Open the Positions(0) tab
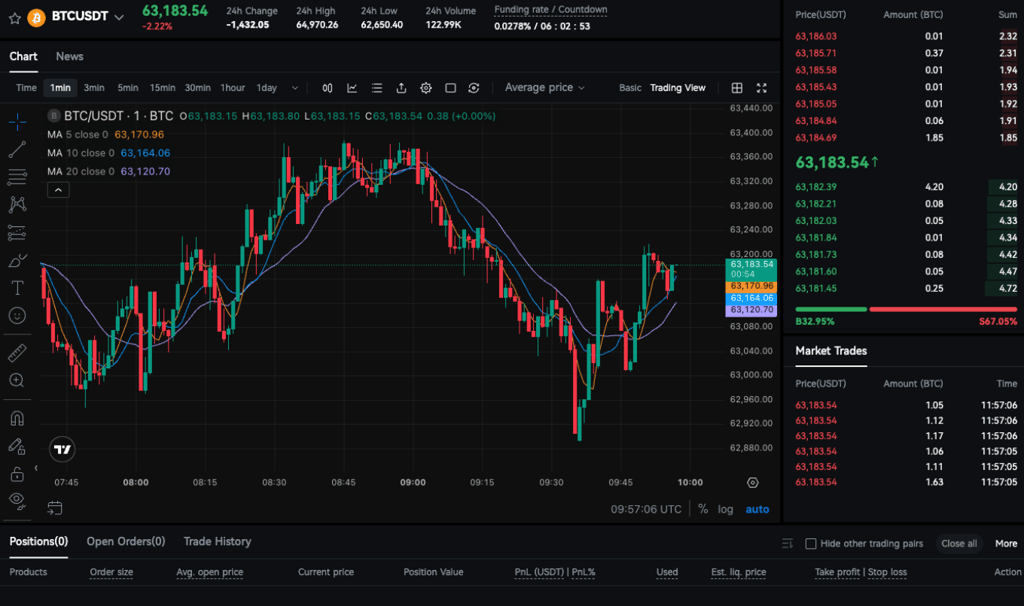Screen dimensions: 1024x606 (39, 541)
